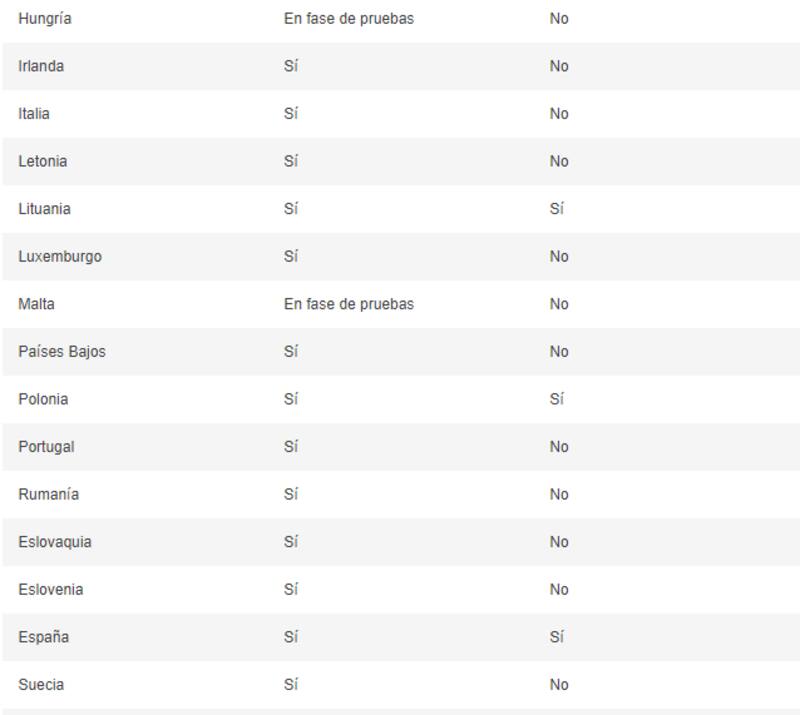The width and height of the screenshot is (800, 715).
Task: Select the España country name
Action: [44, 637]
